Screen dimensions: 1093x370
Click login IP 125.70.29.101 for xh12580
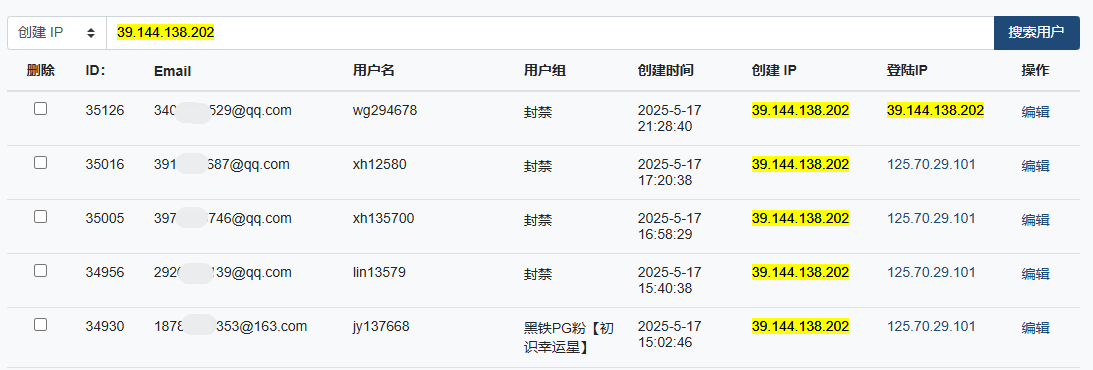tap(931, 164)
